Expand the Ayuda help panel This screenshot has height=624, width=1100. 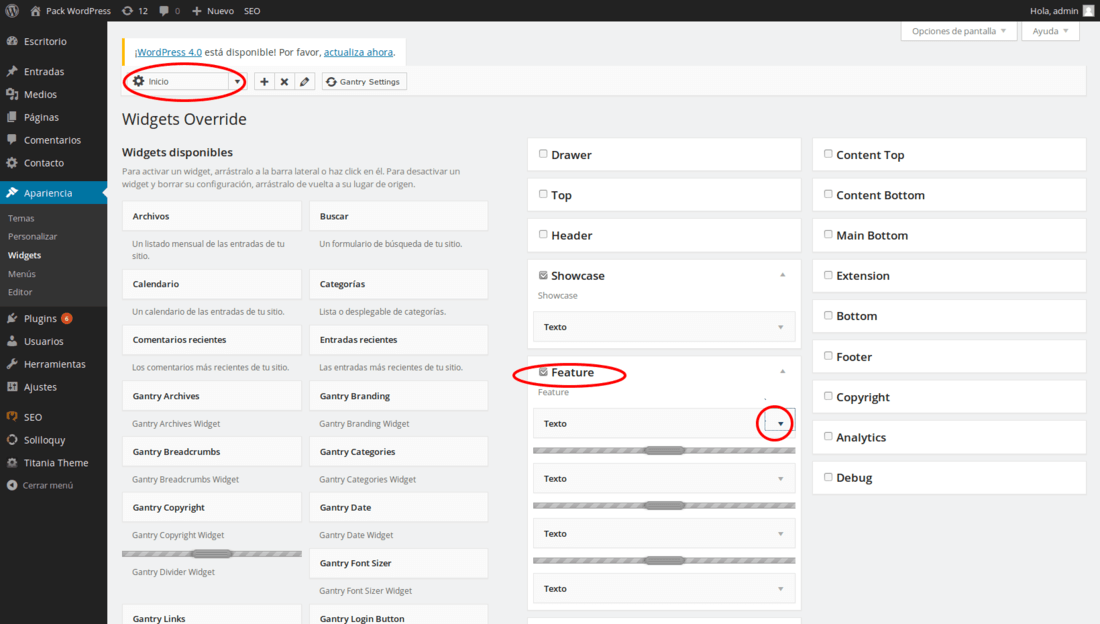(x=1050, y=31)
